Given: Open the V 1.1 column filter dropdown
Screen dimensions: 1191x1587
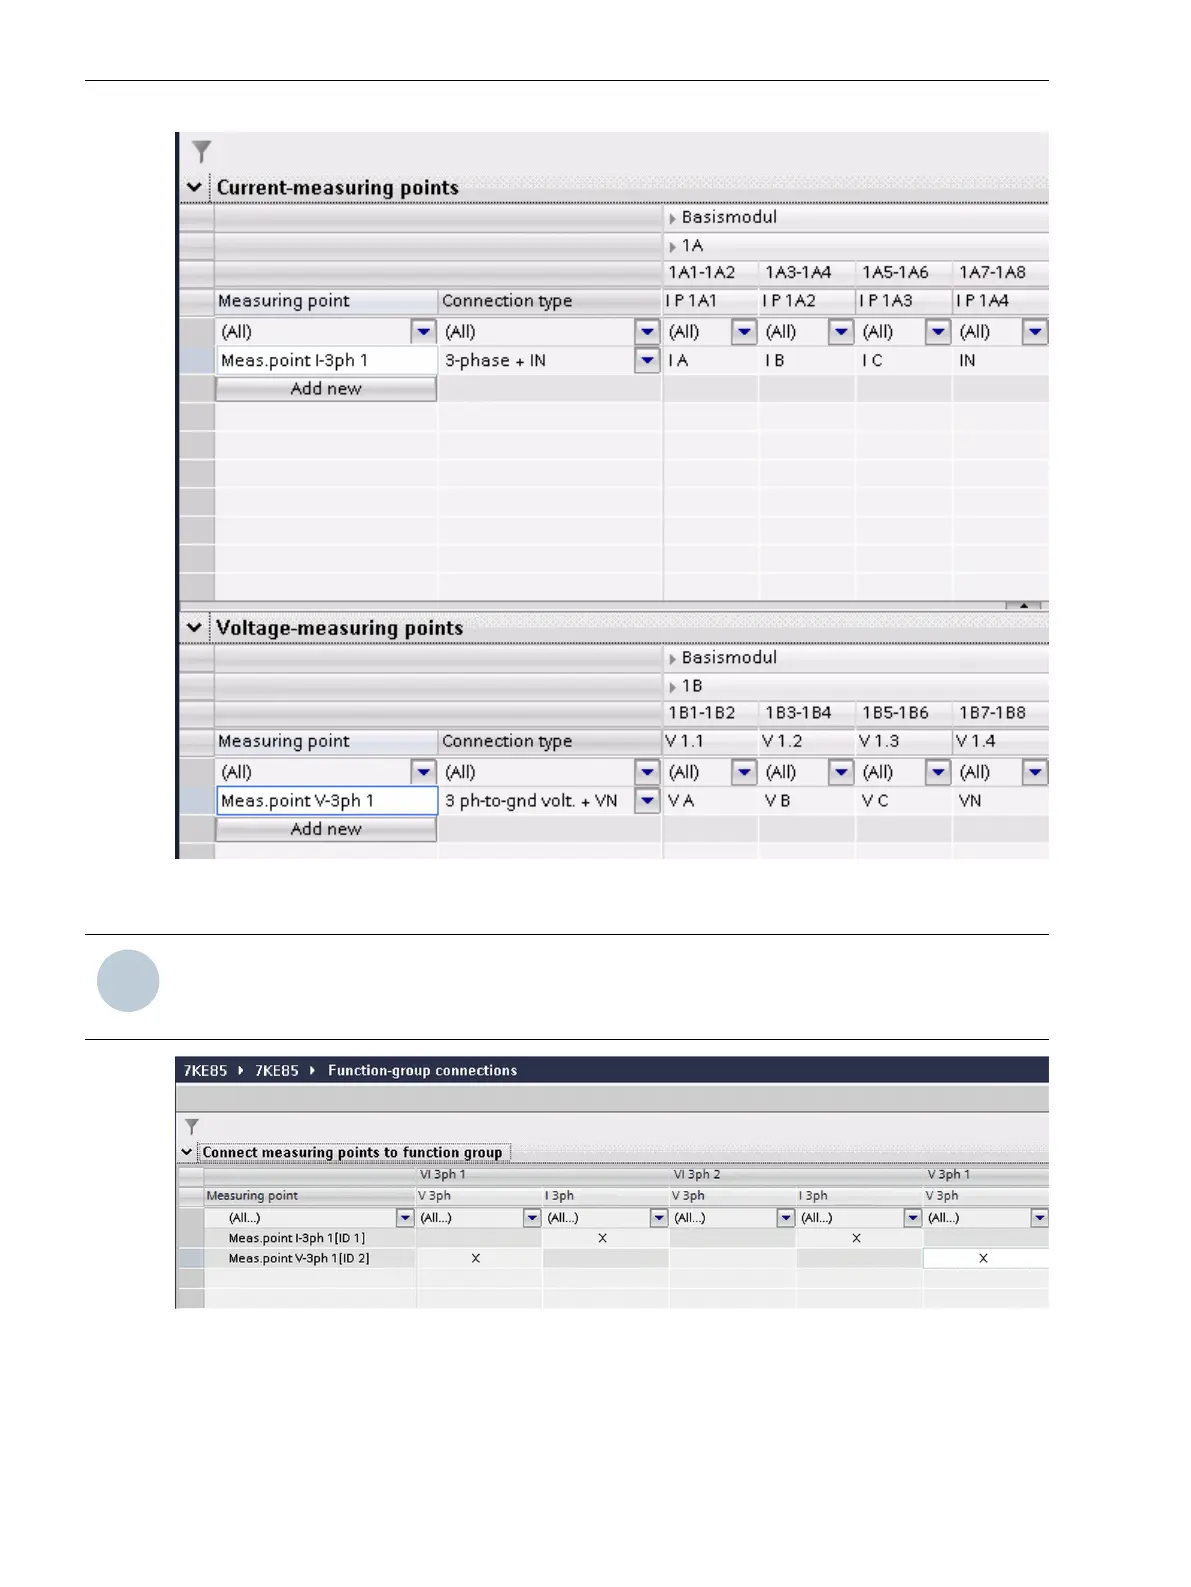Looking at the screenshot, I should pyautogui.click(x=744, y=771).
